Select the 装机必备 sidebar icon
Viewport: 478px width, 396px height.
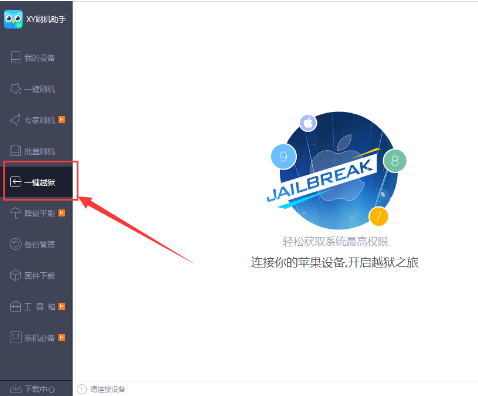(x=15, y=338)
